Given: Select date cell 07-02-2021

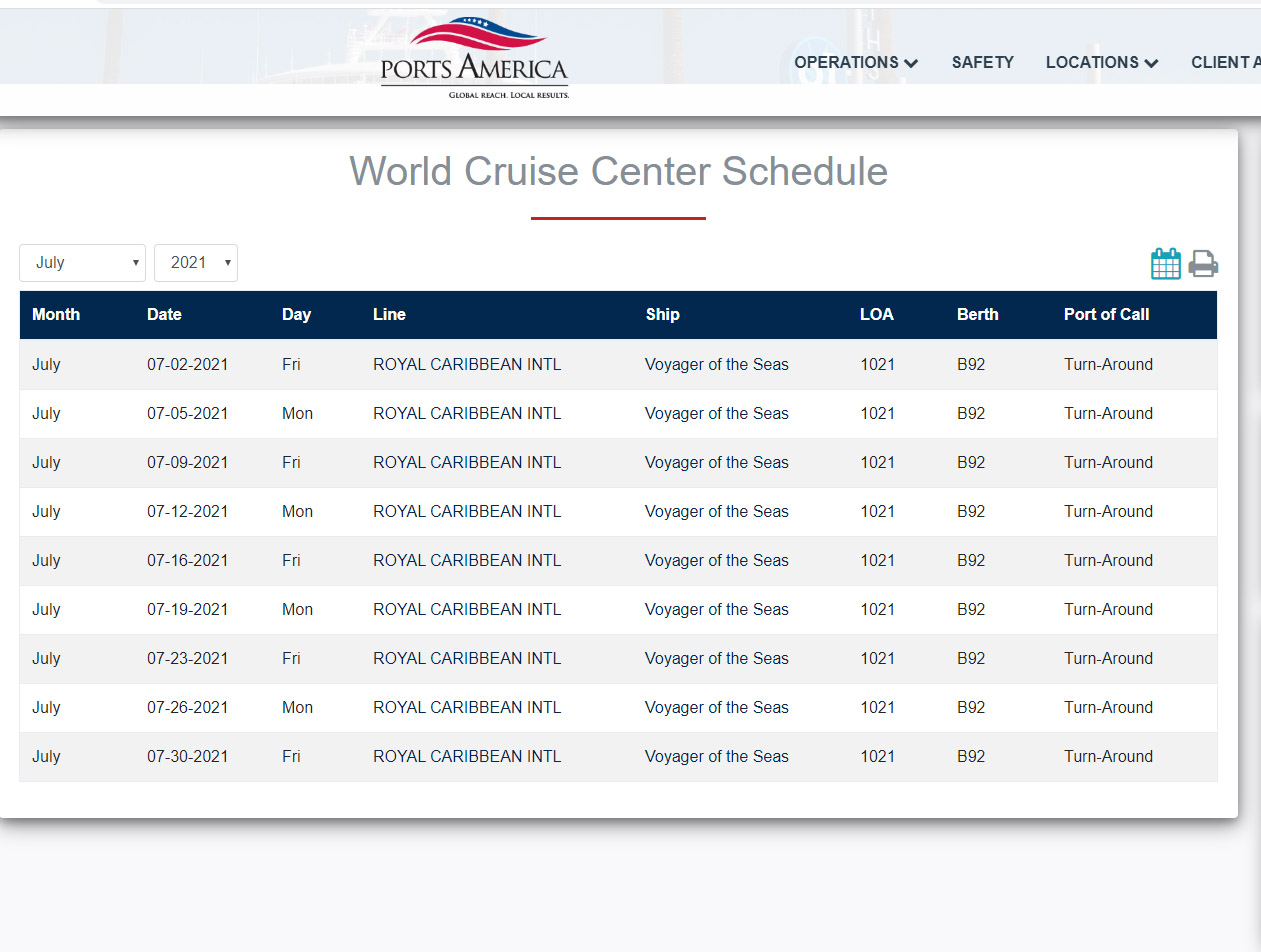Looking at the screenshot, I should coord(187,364).
